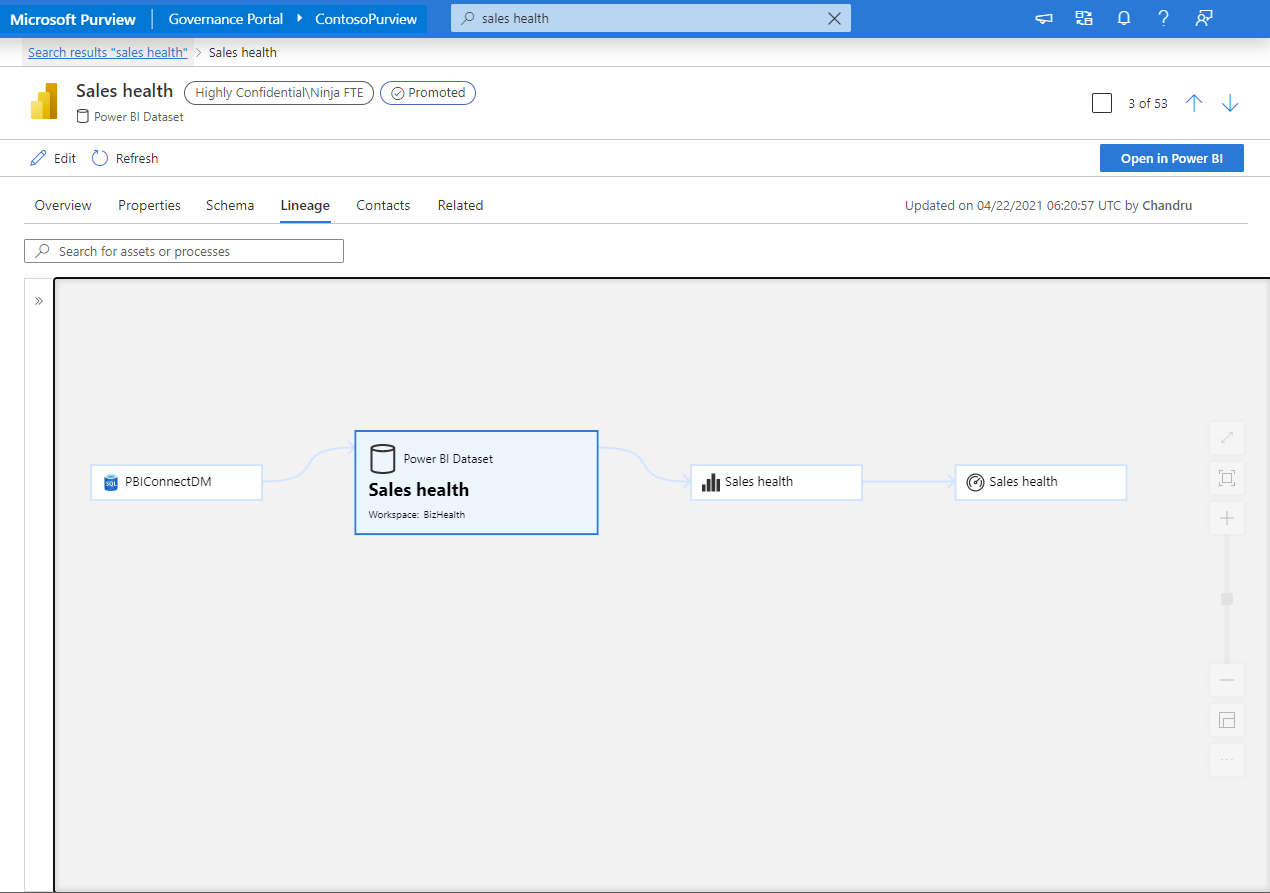Image resolution: width=1270 pixels, height=893 pixels.
Task: Click the Workspace: BizHealth text
Action: [x=417, y=515]
